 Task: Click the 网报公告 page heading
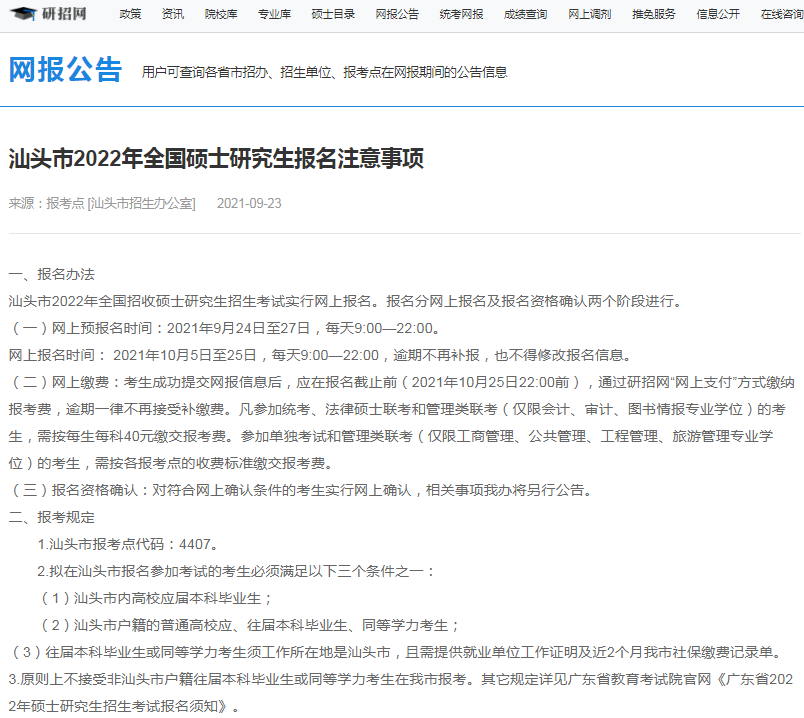point(65,70)
